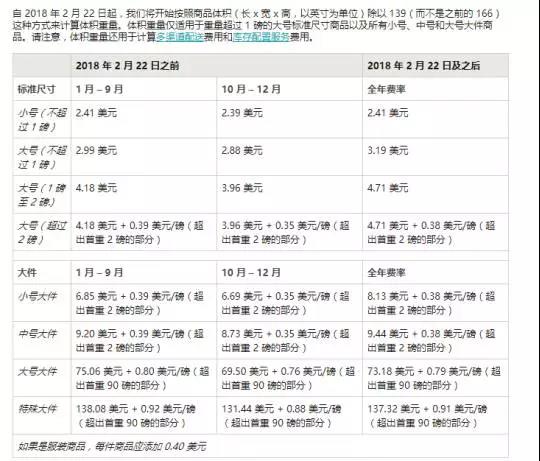Select '73.18 美元 + 0.79 美元/磅' cell
Image resolution: width=540 pixels, height=461 pixels.
[434, 378]
